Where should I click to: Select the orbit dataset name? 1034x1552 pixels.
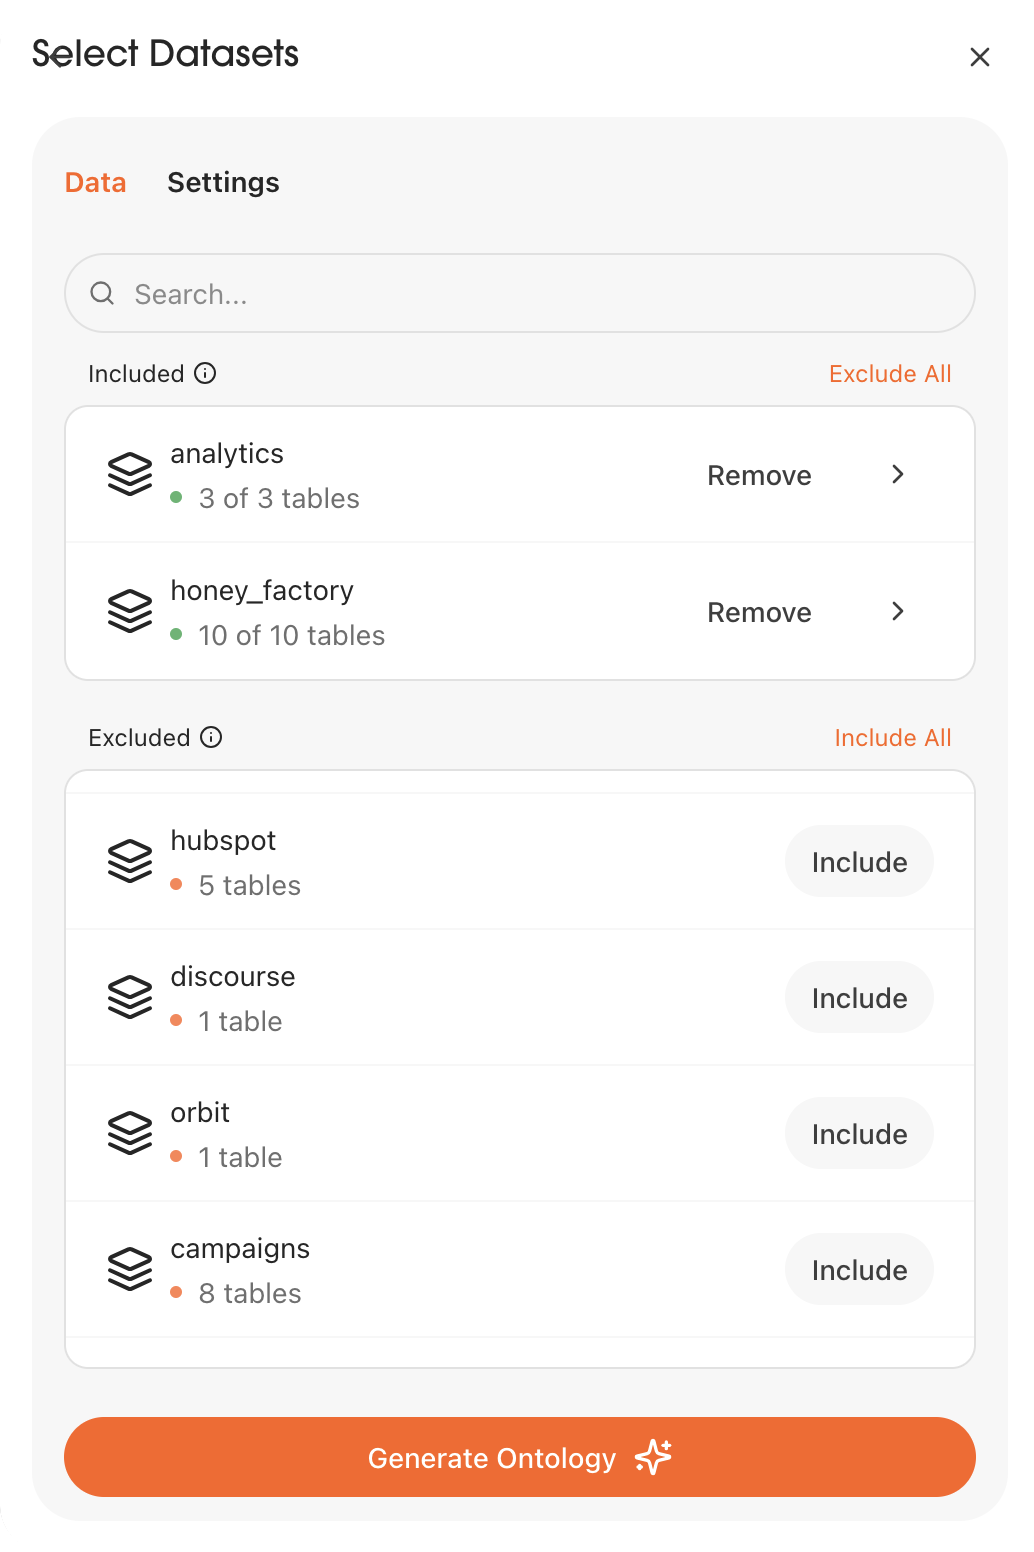click(x=200, y=1113)
